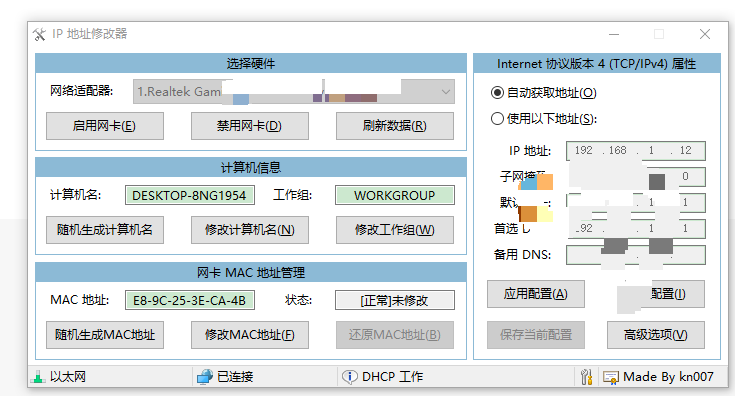This screenshot has width=735, height=396.
Task: Open Advanced options (V) button
Action: [x=656, y=335]
